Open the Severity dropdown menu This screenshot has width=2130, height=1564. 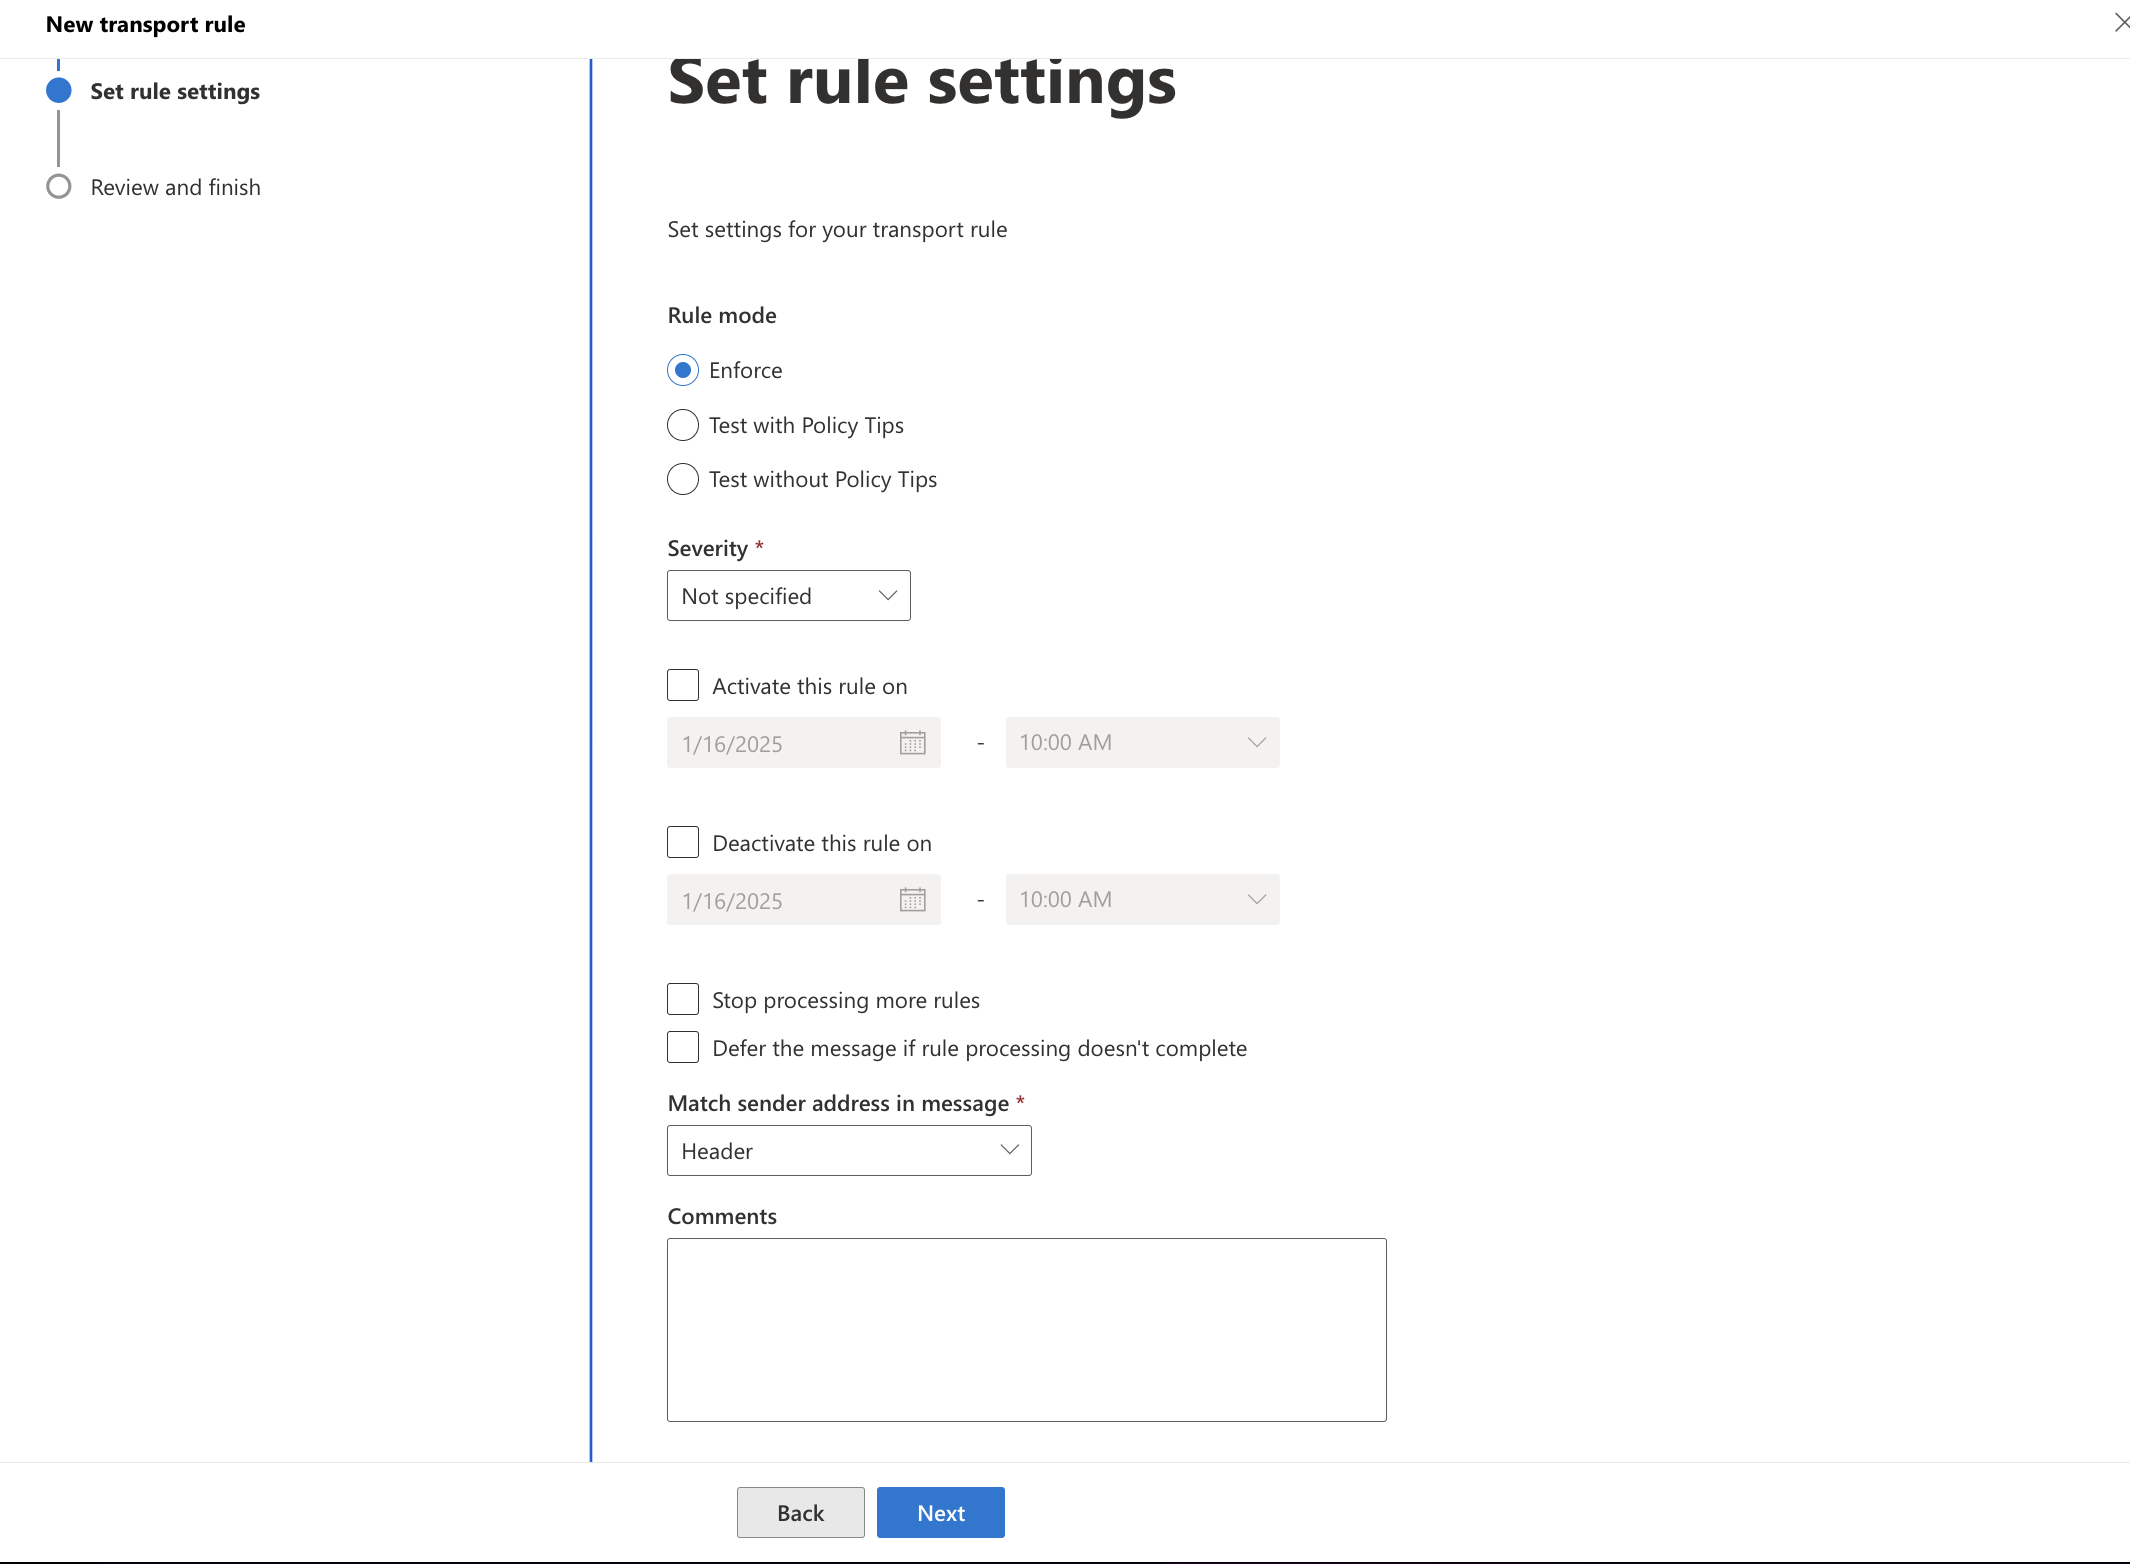point(789,595)
